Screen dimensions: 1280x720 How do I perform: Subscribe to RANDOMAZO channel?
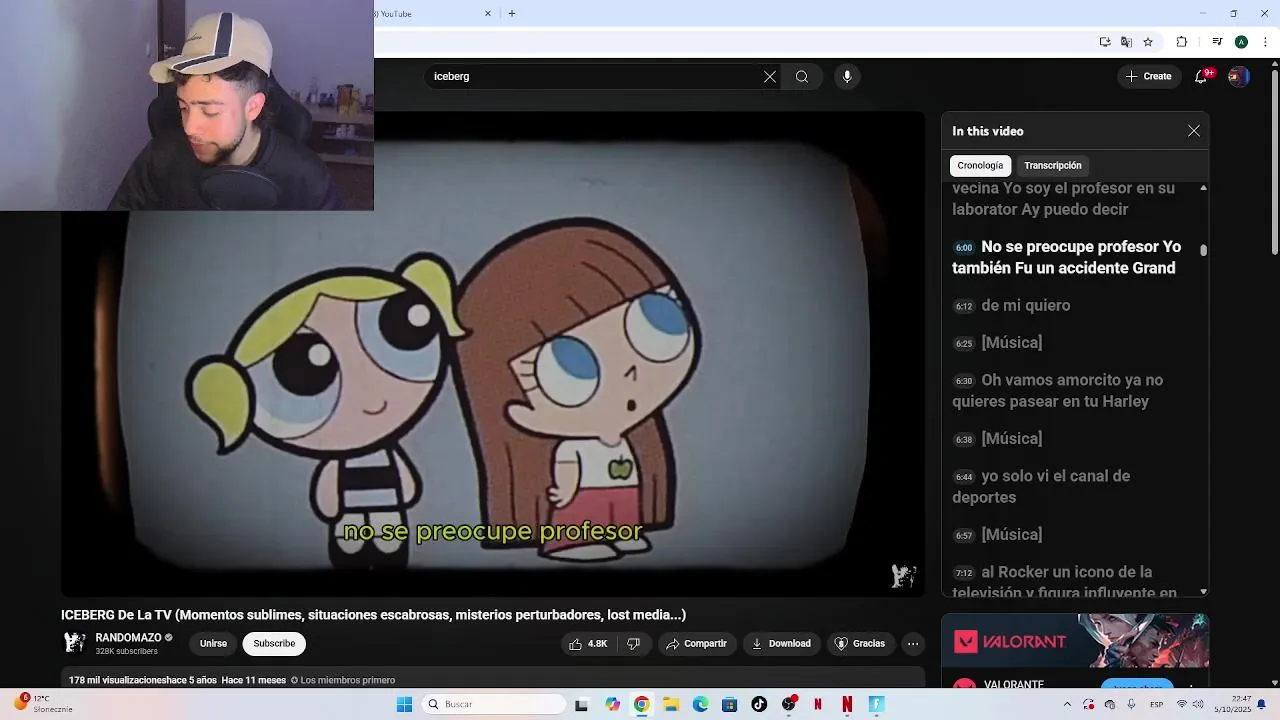click(274, 644)
